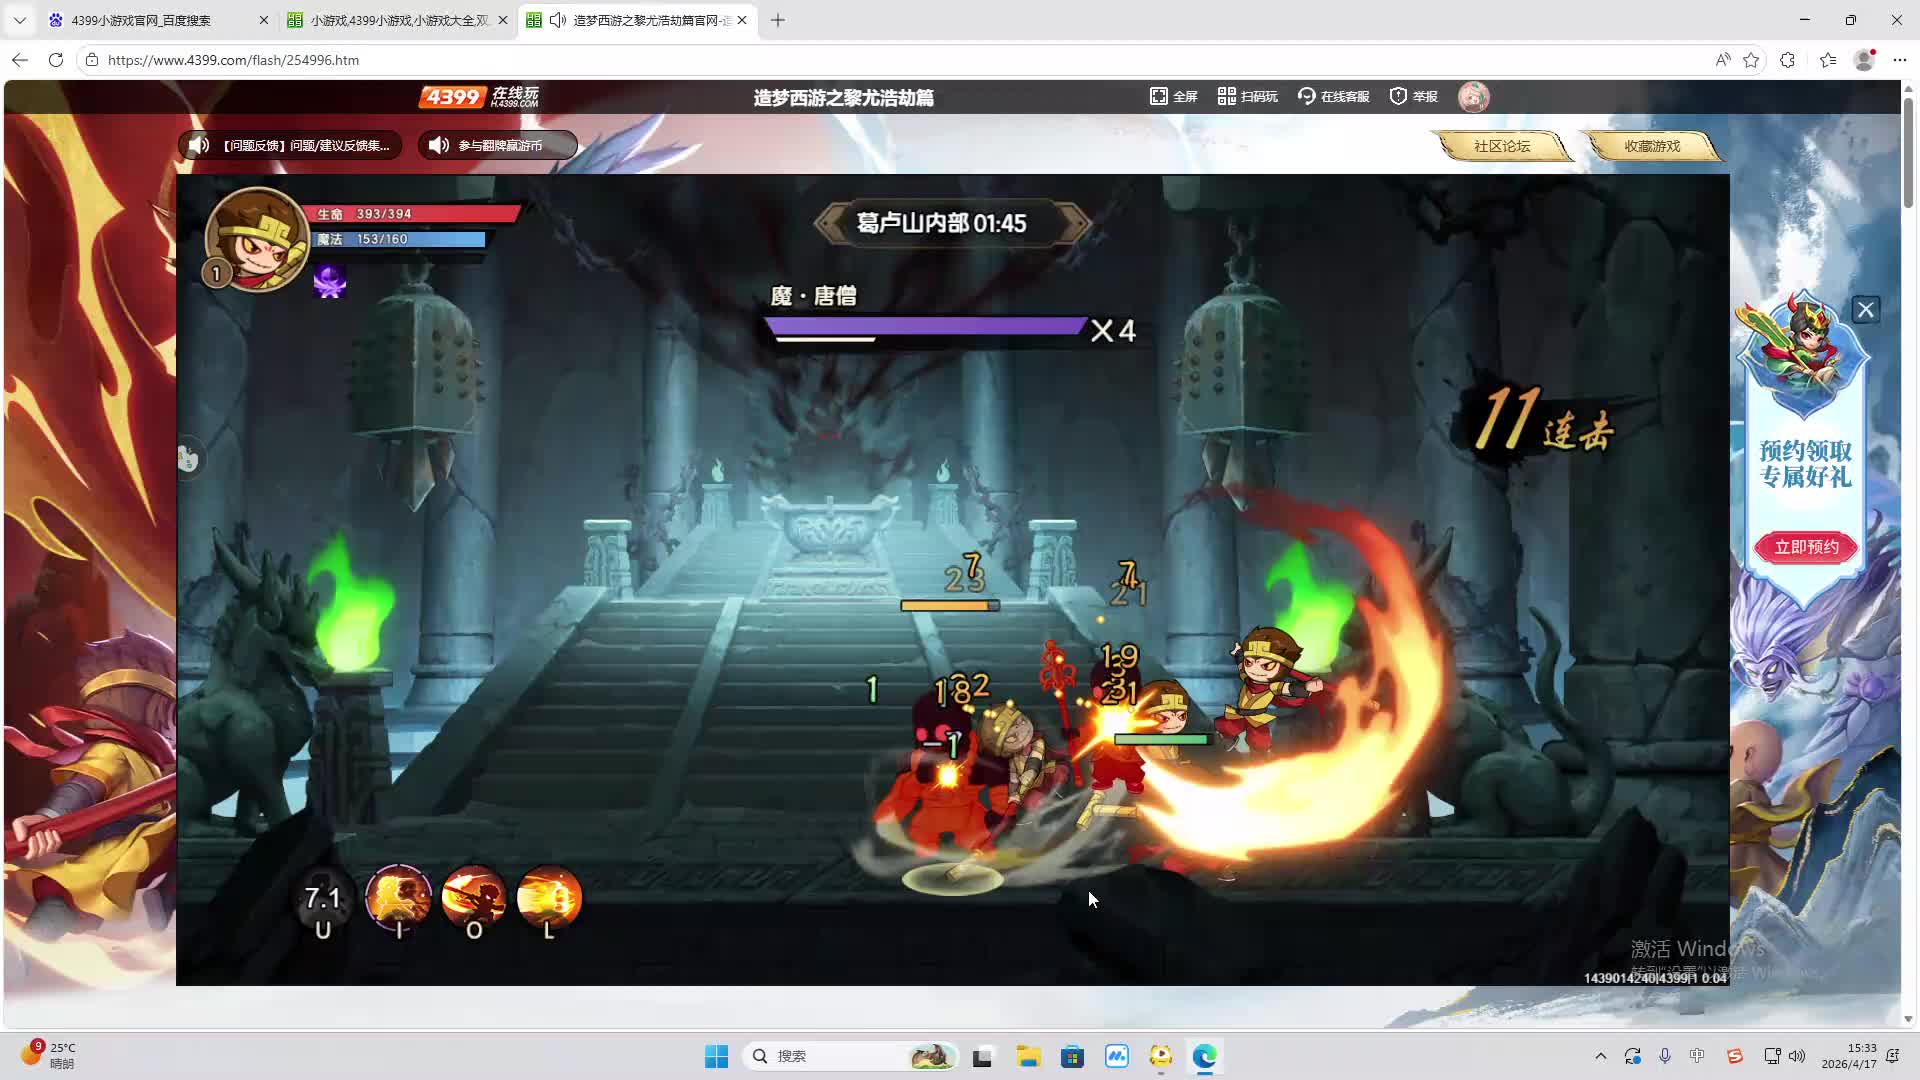1920x1080 pixels.
Task: Open 在线客服 customer service
Action: pyautogui.click(x=1333, y=97)
